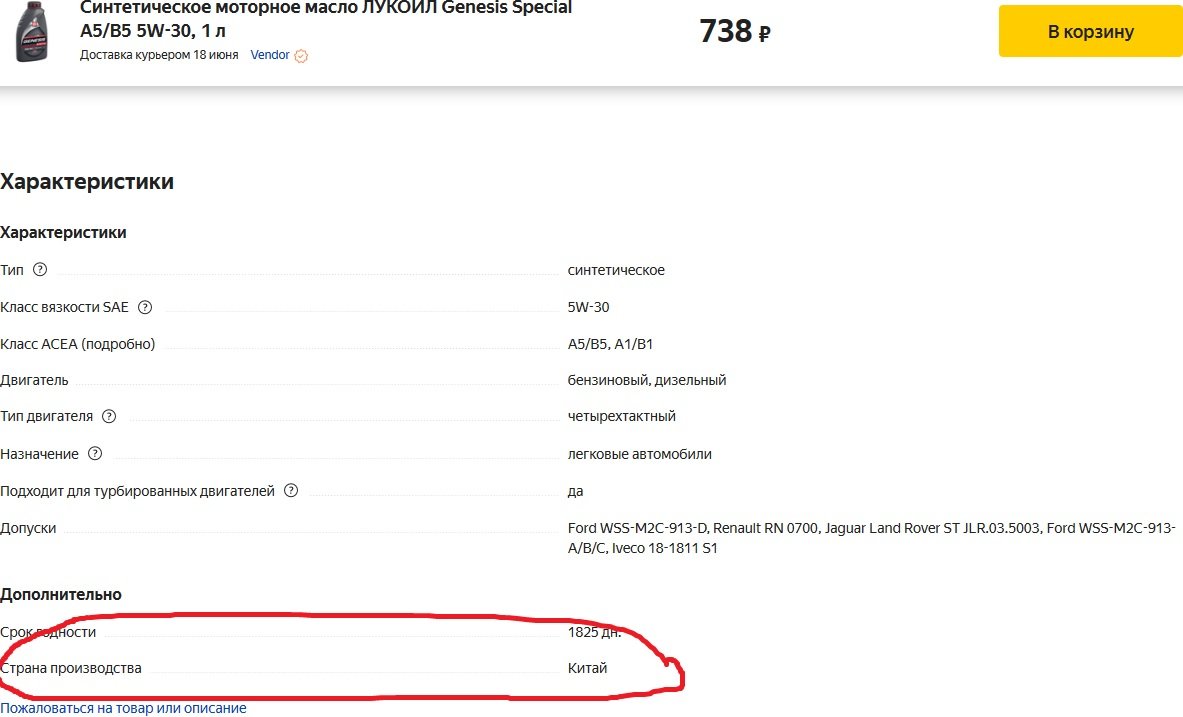Screen dimensions: 1183x717
Task: Select the value легковые автомобили
Action: pos(639,454)
